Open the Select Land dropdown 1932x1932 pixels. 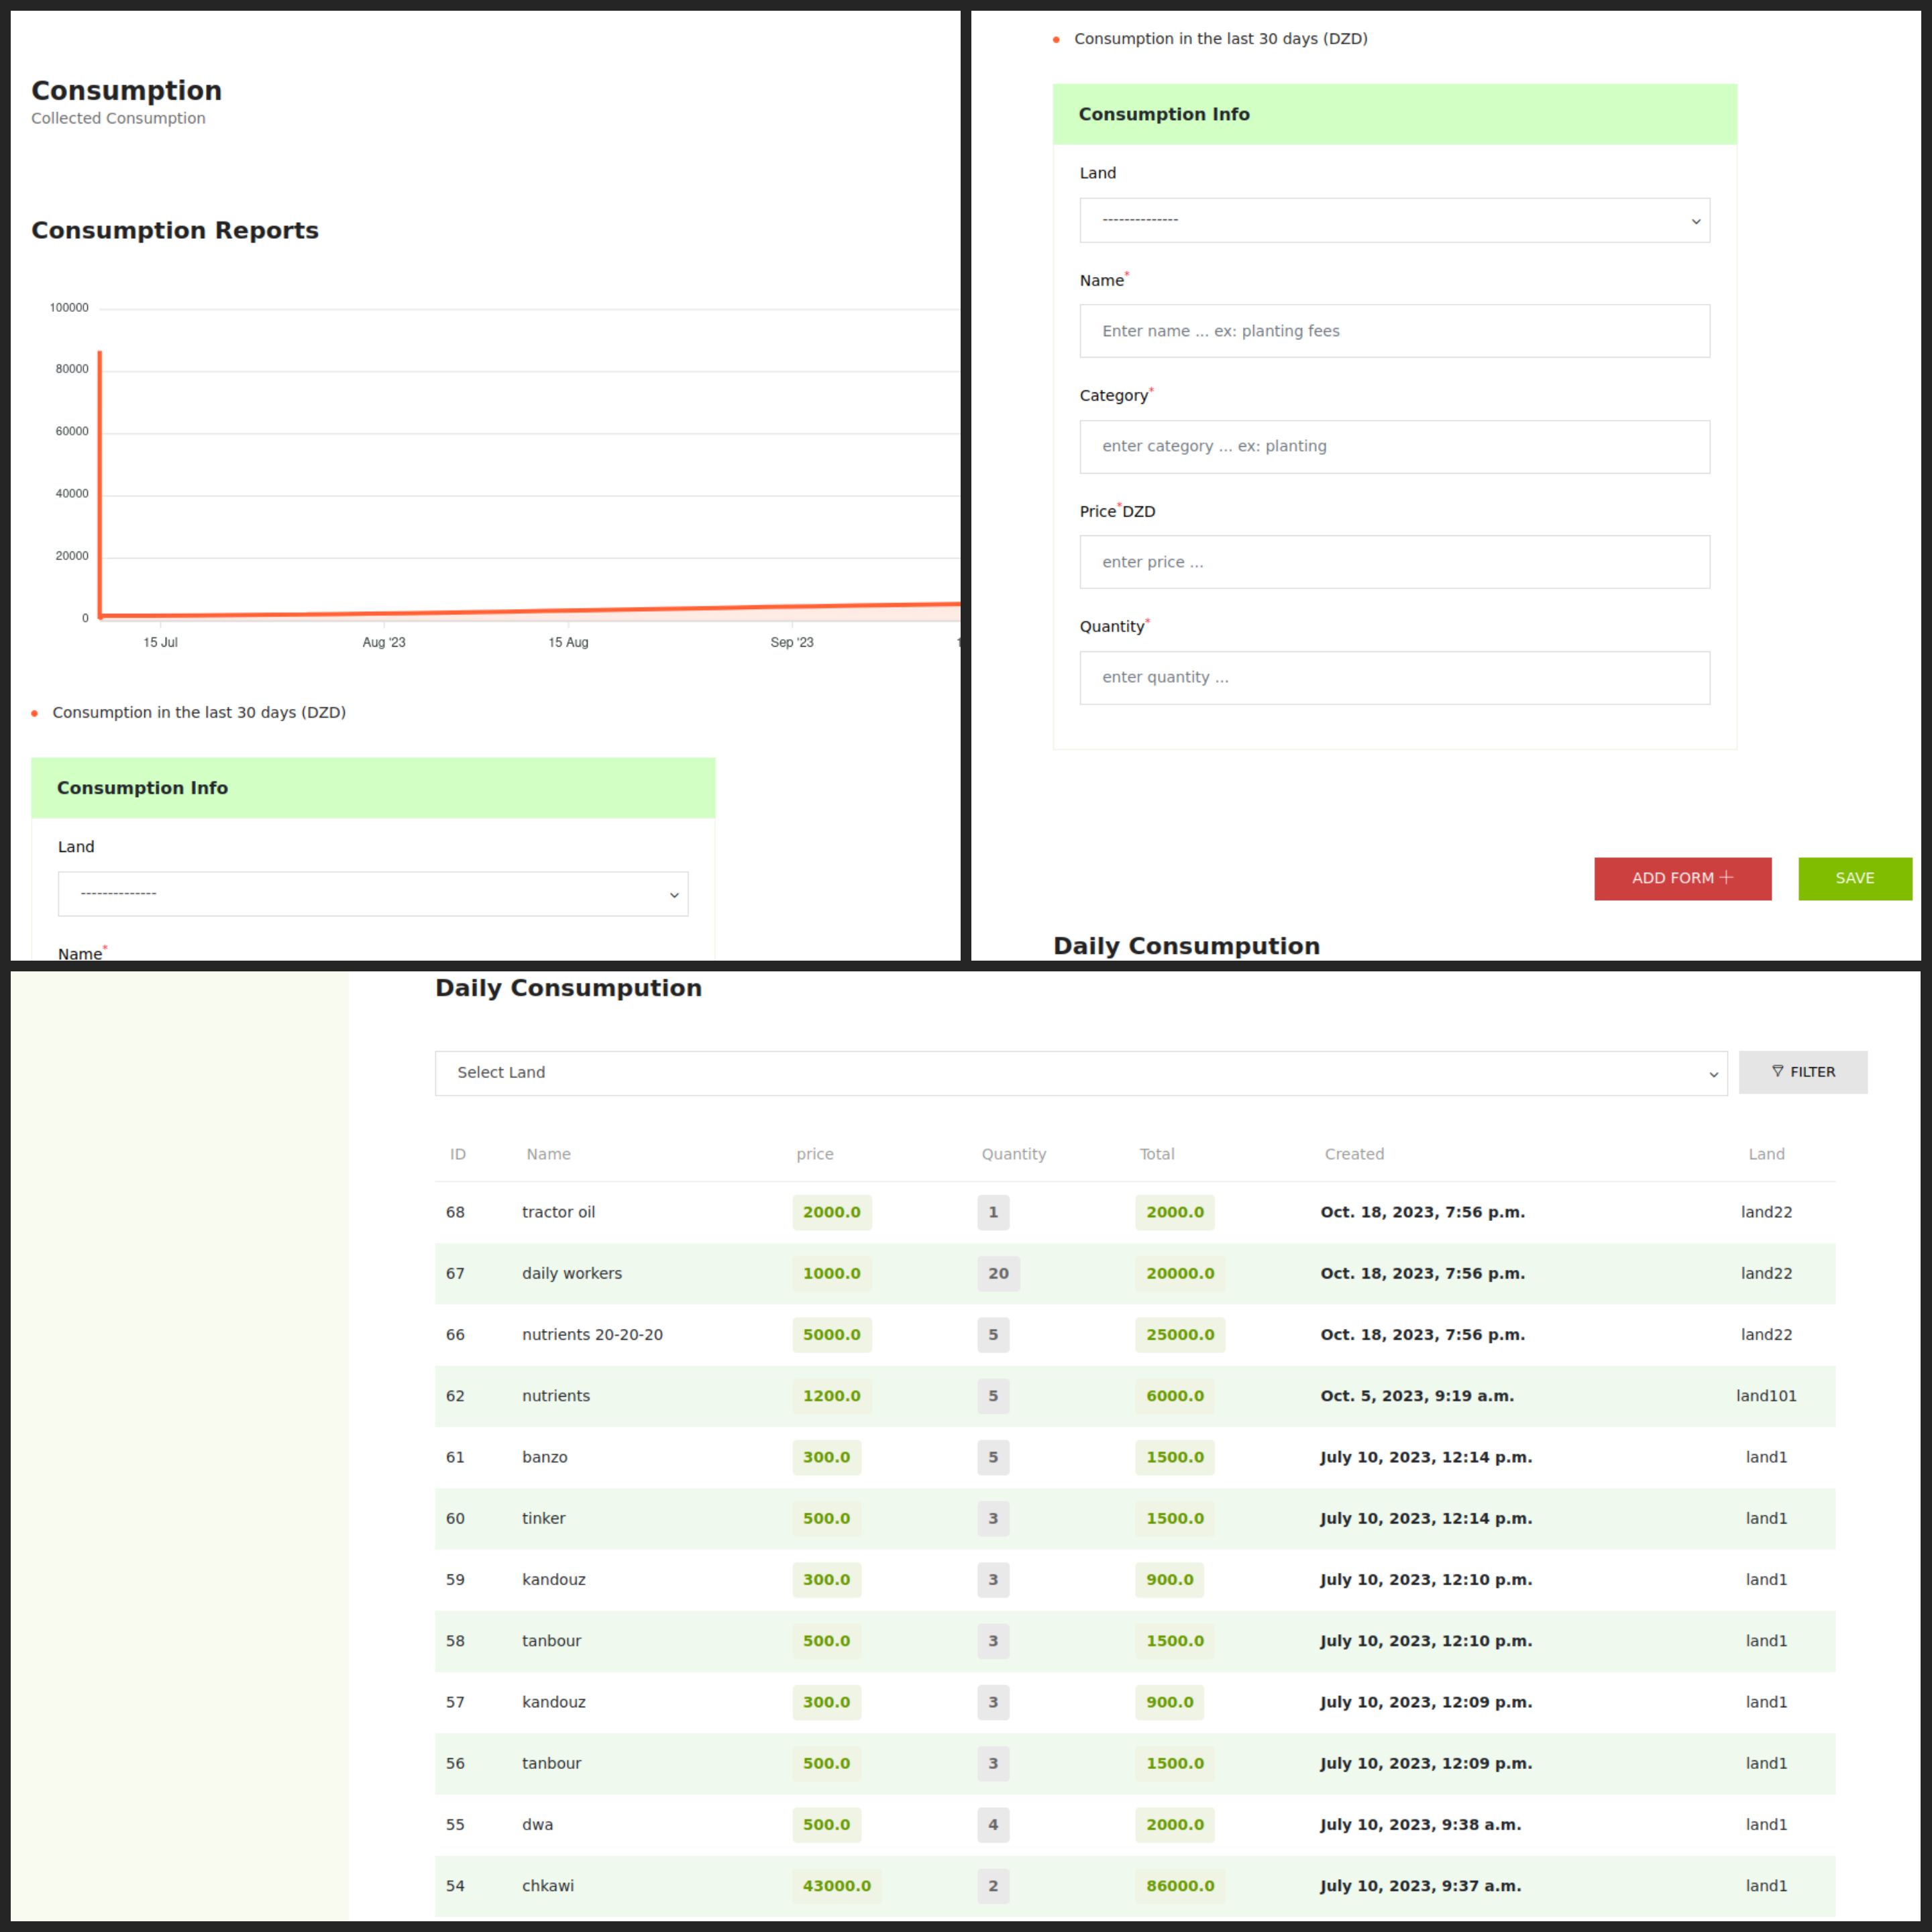pyautogui.click(x=1080, y=1072)
